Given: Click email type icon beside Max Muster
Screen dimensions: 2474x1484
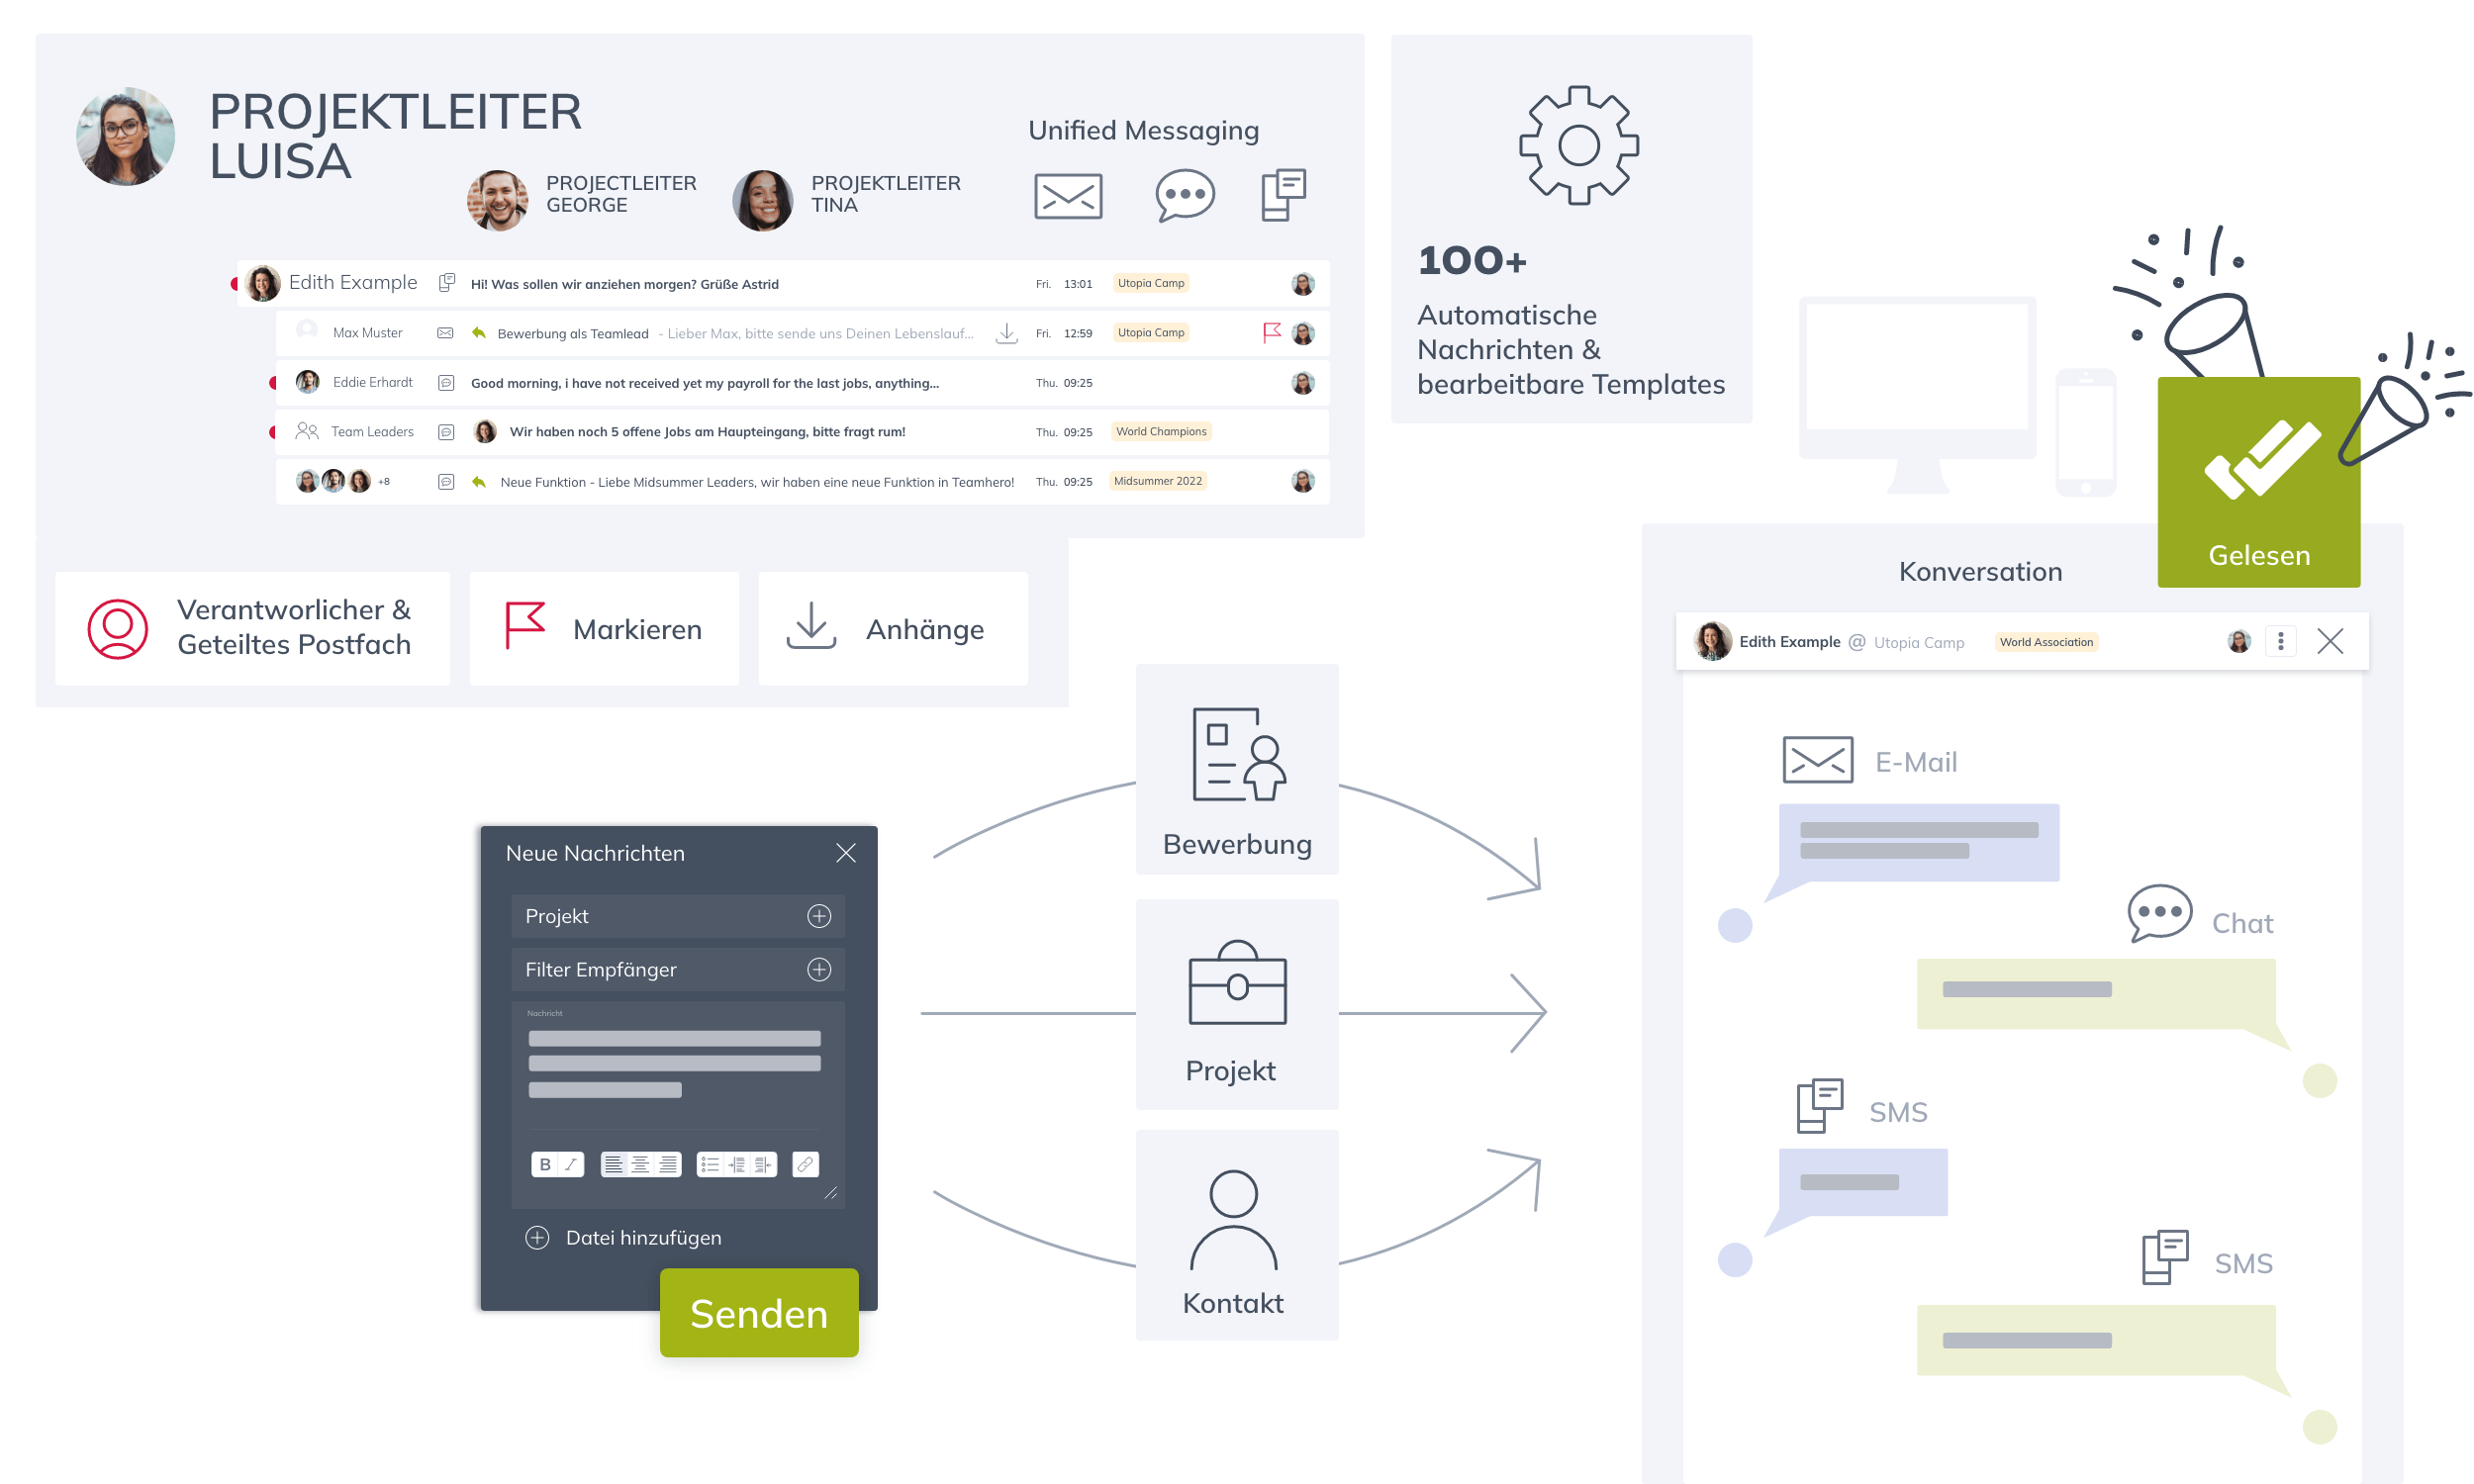Looking at the screenshot, I should tap(445, 332).
